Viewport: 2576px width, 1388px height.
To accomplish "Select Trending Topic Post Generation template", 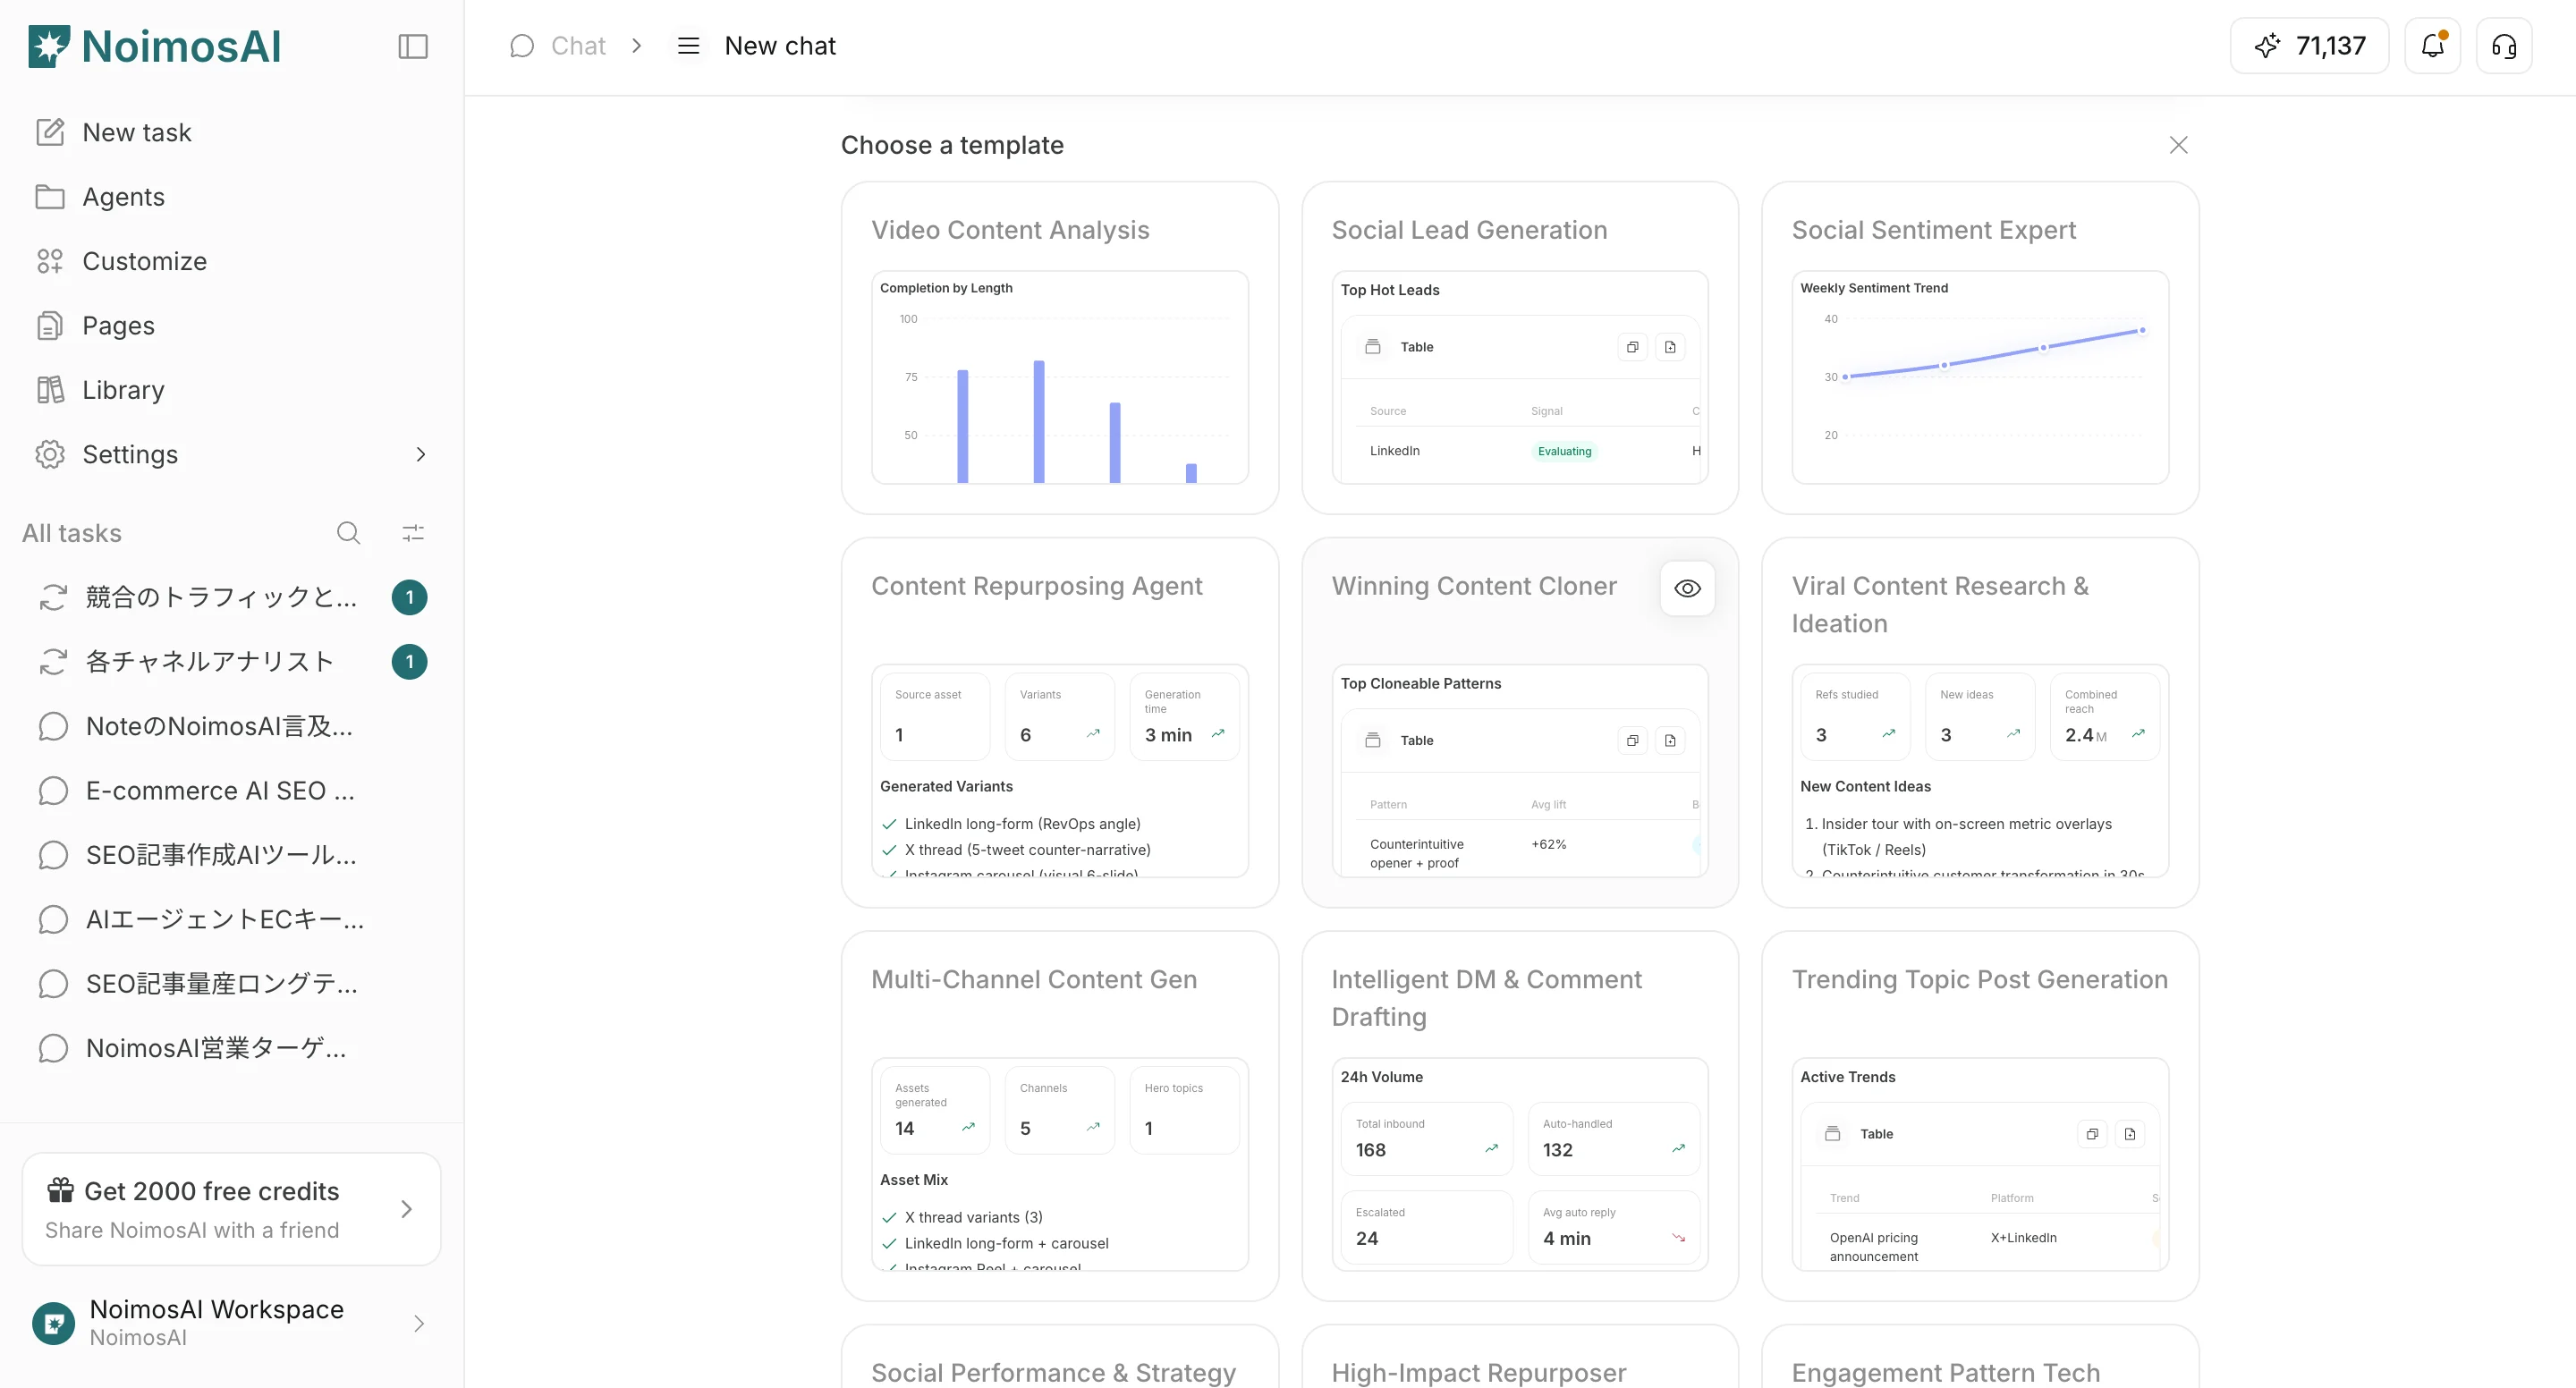I will coord(1980,1116).
